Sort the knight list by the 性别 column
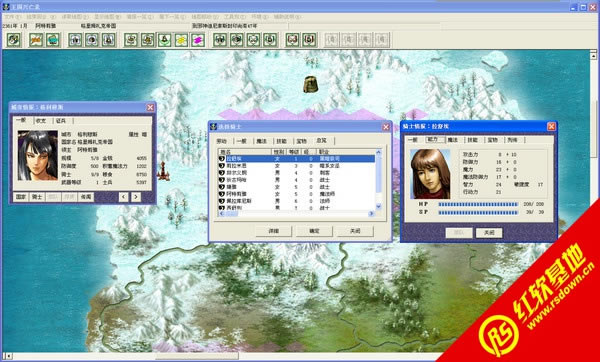This screenshot has height=362, width=600. (x=279, y=152)
